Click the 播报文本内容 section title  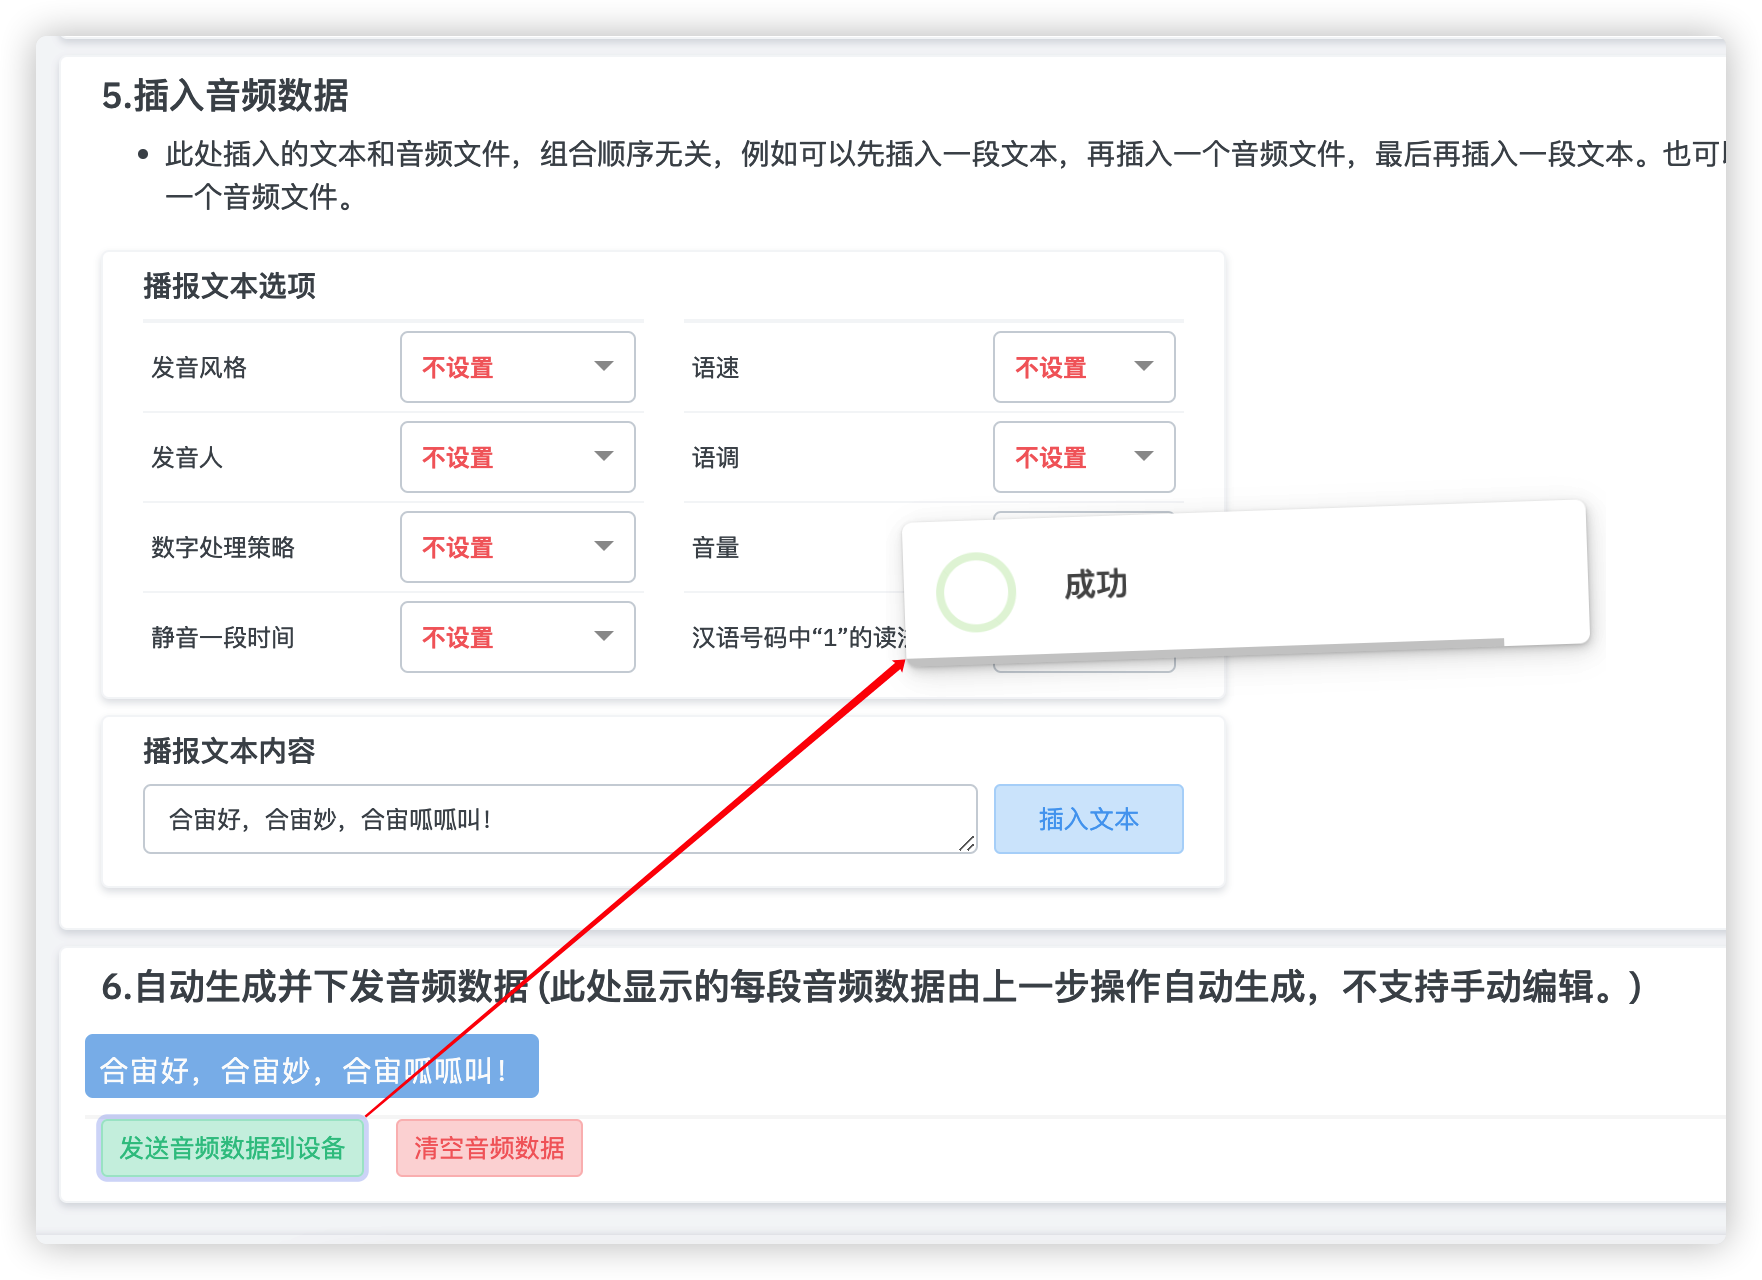click(x=229, y=751)
